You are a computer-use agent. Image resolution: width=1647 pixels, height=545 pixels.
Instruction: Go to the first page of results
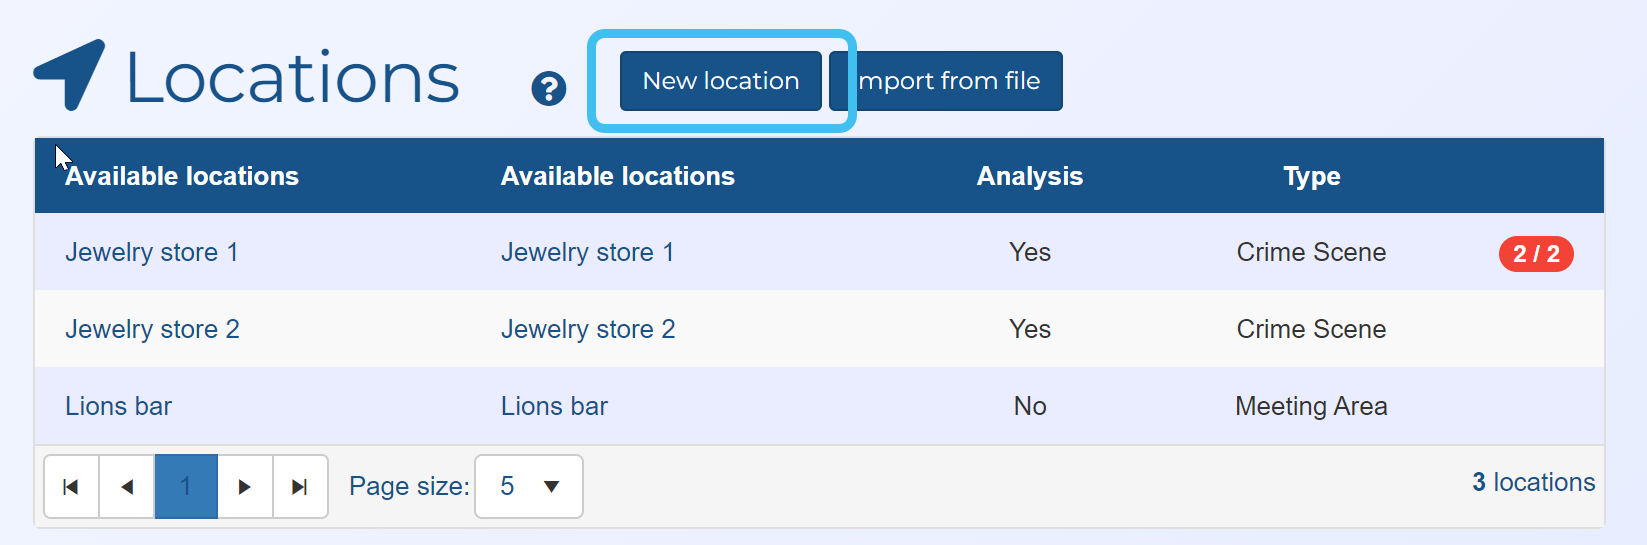click(71, 487)
